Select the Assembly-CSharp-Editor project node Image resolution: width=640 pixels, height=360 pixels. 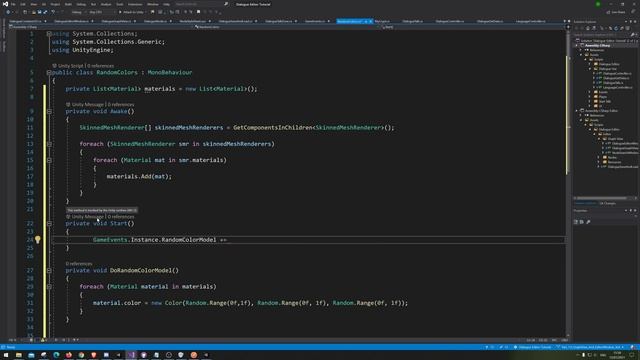601,111
